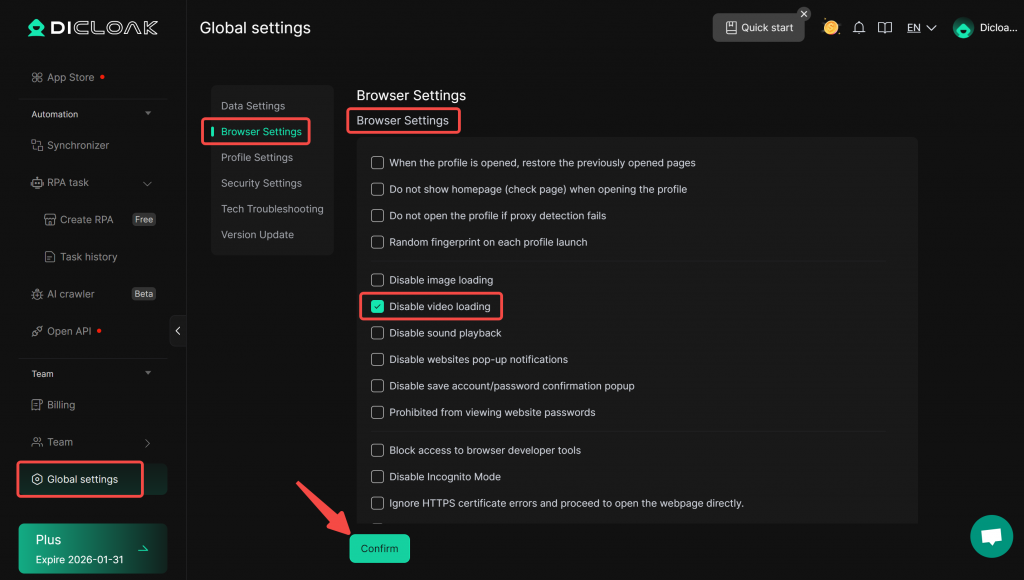Expand the RPA task submenu
This screenshot has height=580, width=1024.
[x=148, y=183]
